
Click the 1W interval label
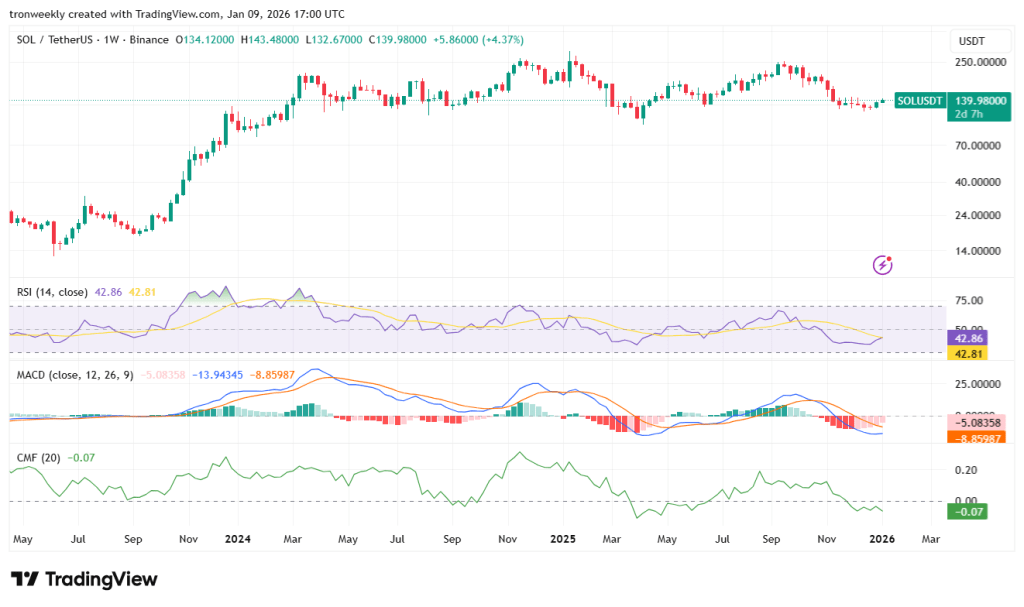point(111,40)
